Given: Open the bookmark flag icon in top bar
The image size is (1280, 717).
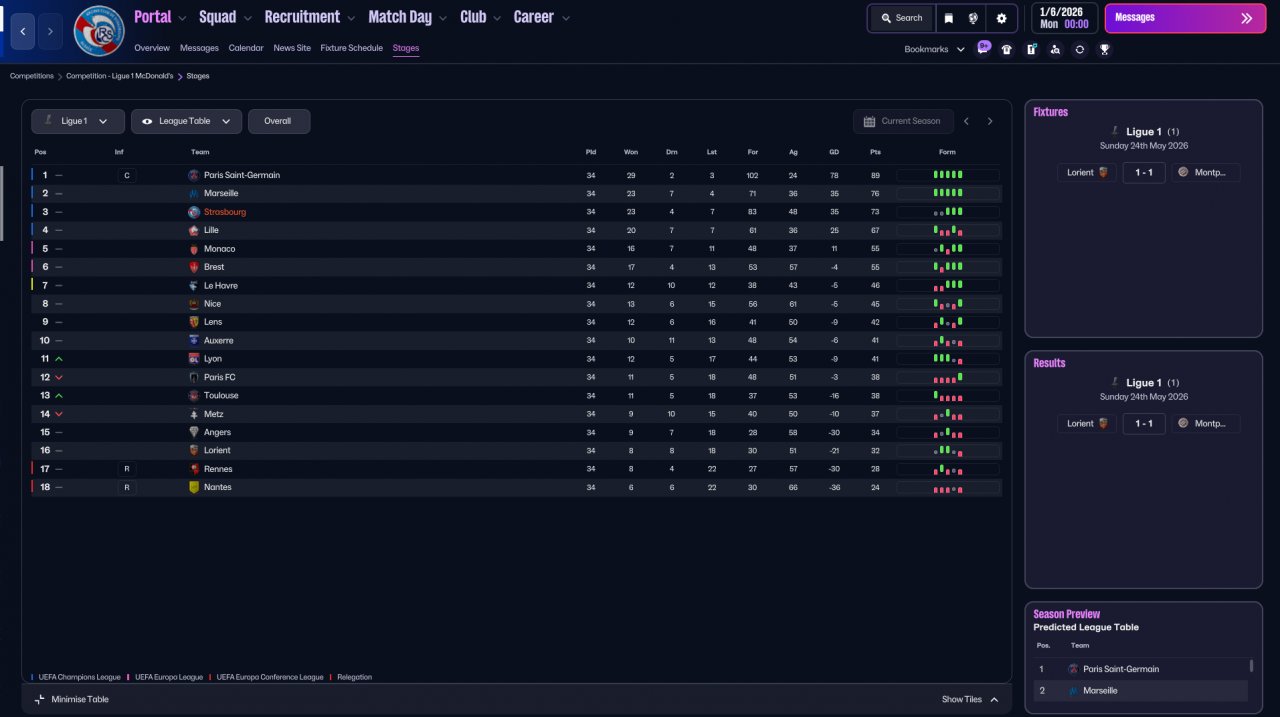Looking at the screenshot, I should click(x=949, y=18).
